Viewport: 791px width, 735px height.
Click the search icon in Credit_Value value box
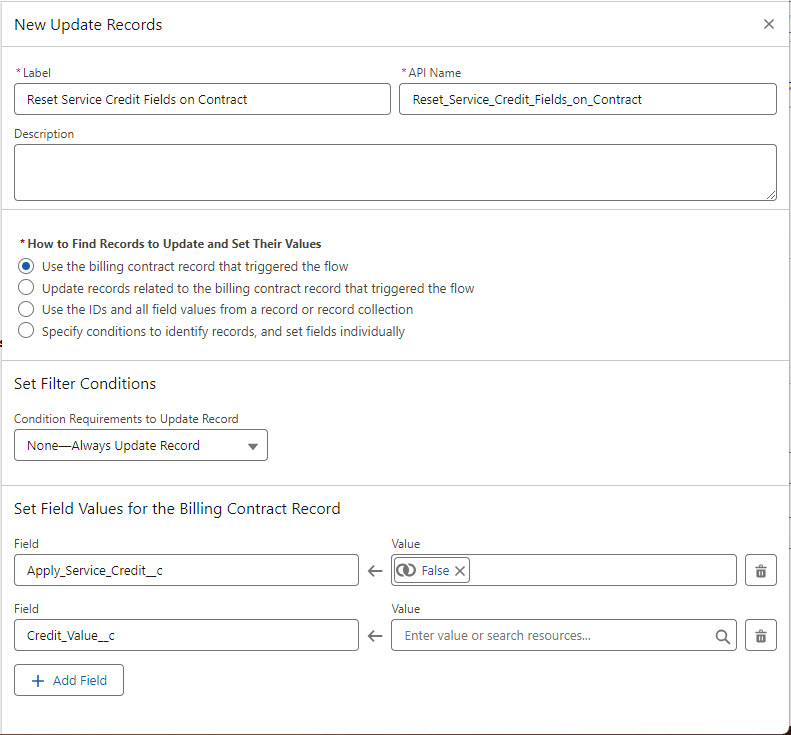[x=722, y=635]
